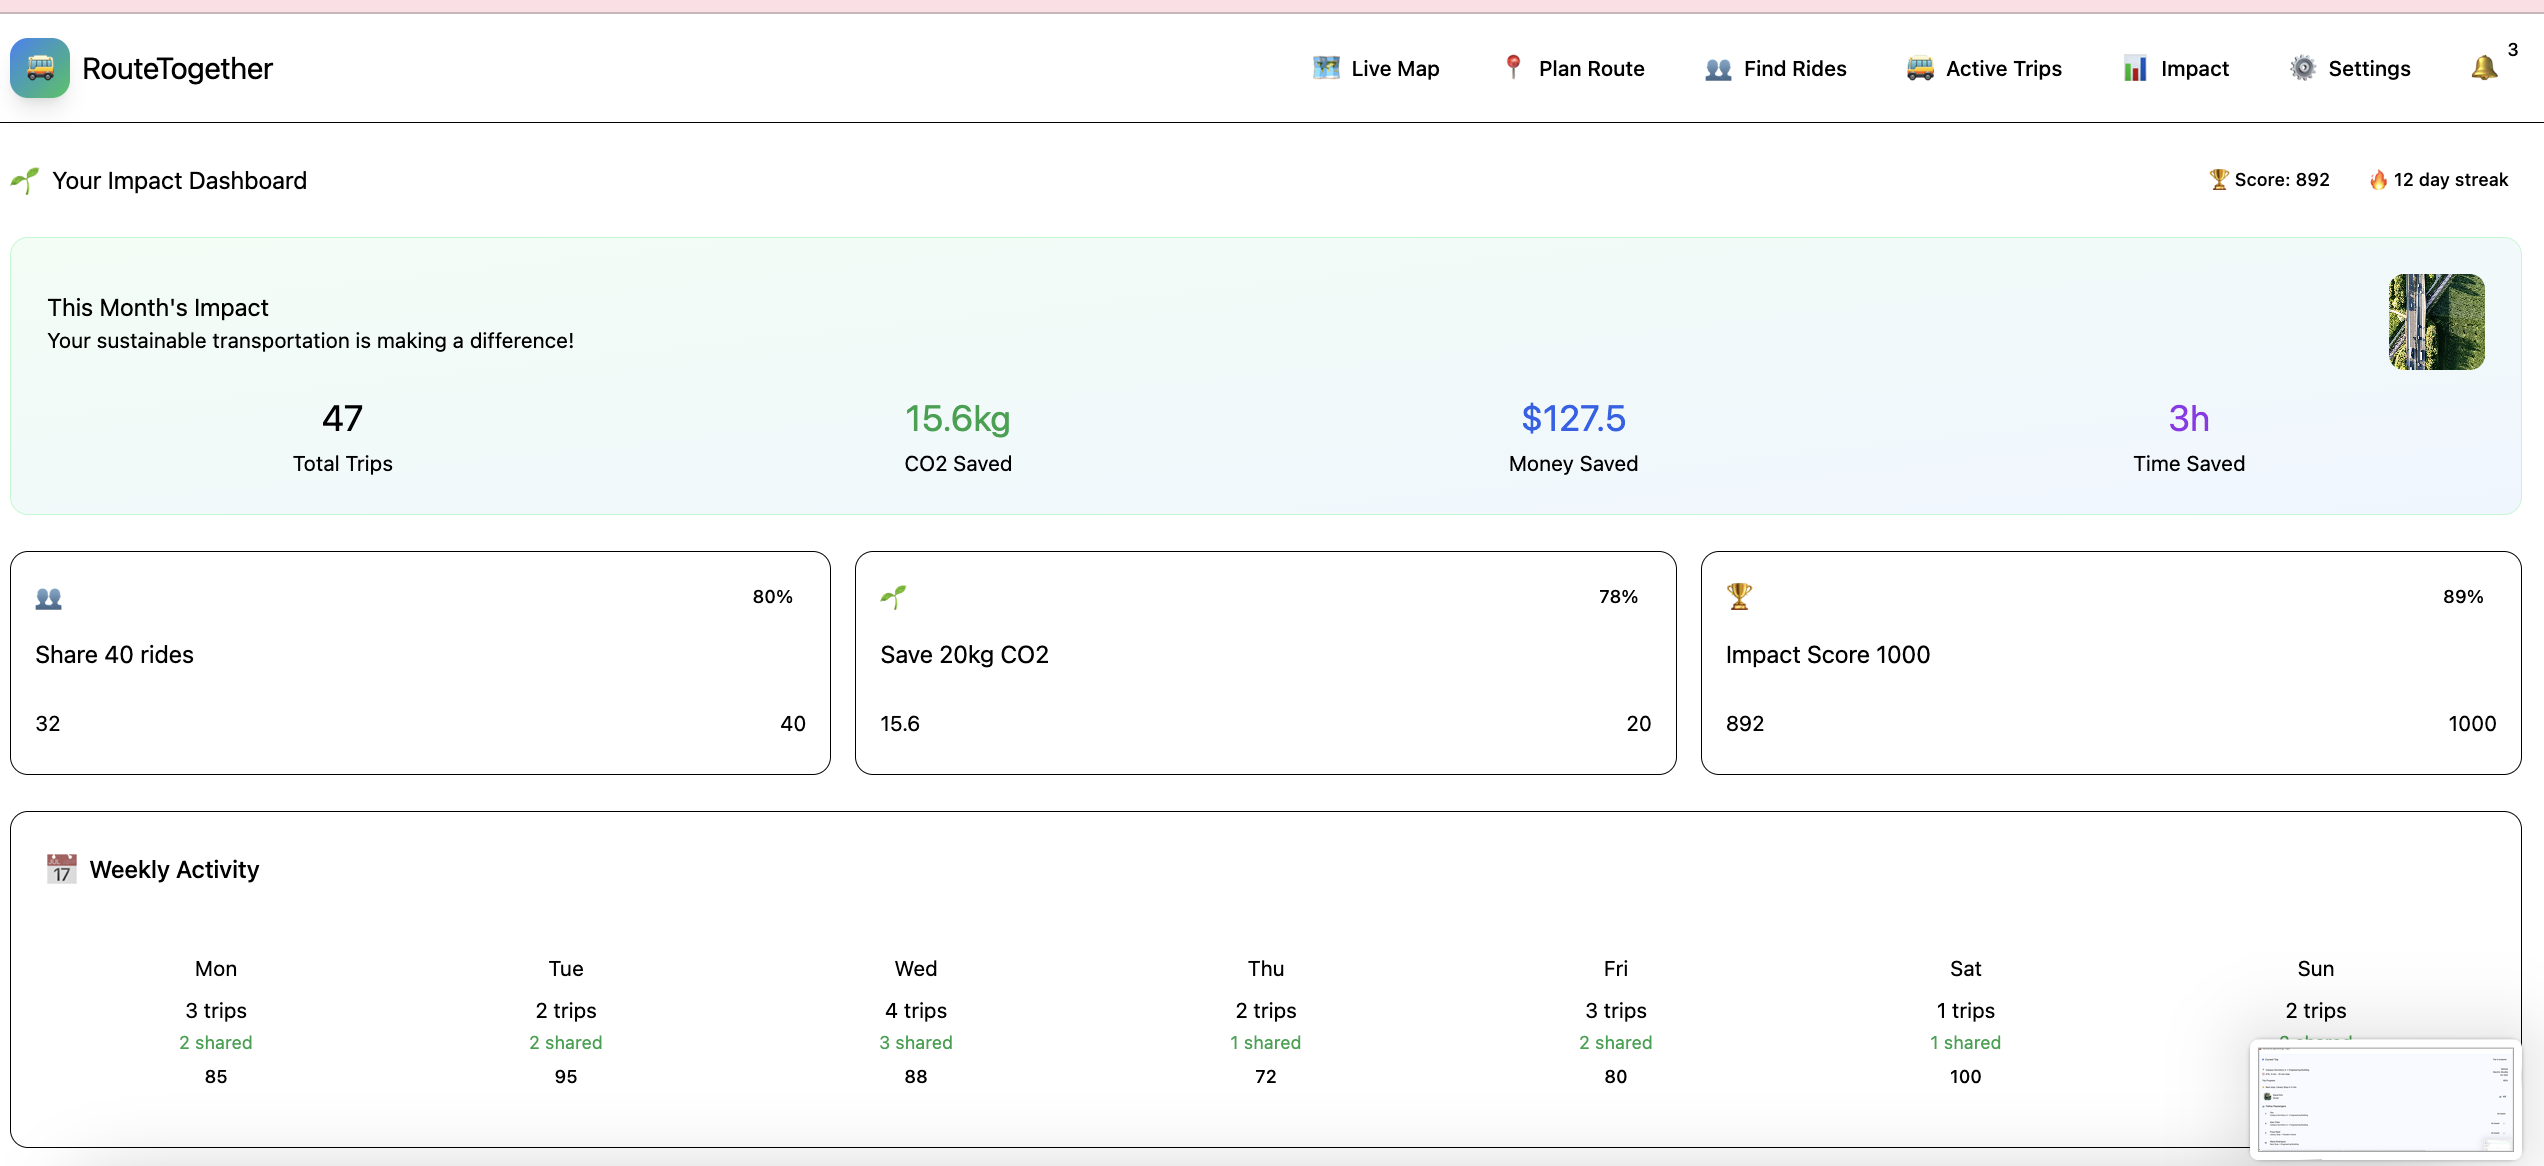Click the trophy icon beside Score 892
2544x1166 pixels.
point(2219,179)
